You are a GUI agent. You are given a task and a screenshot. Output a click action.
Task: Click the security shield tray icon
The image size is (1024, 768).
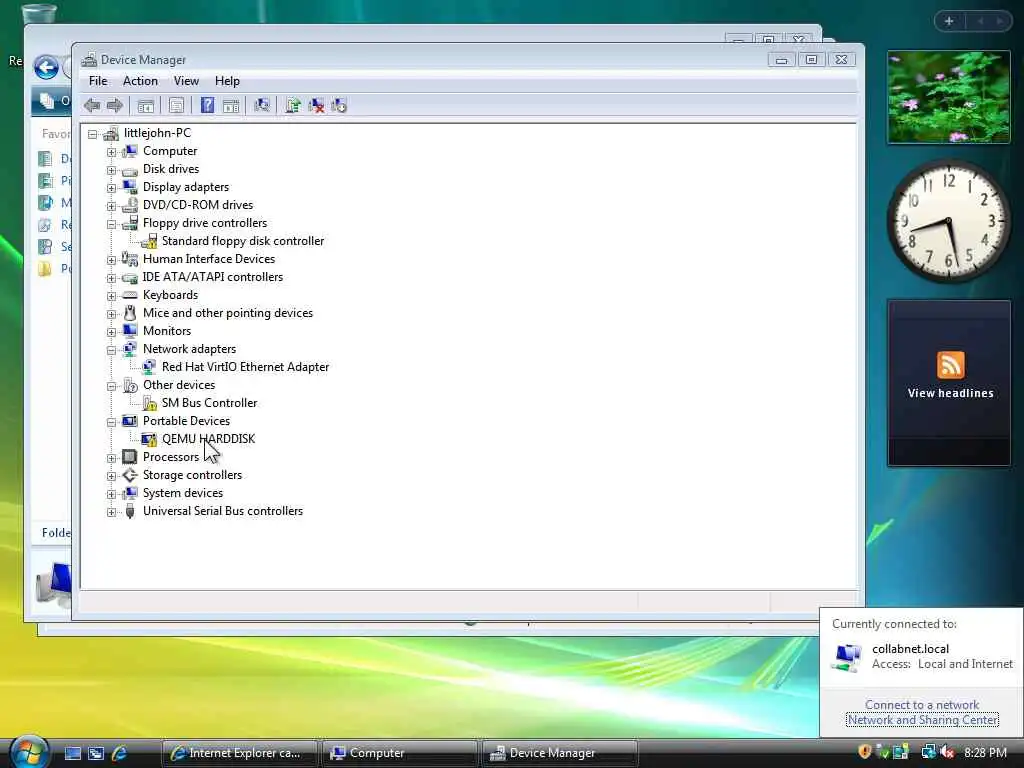coord(865,752)
